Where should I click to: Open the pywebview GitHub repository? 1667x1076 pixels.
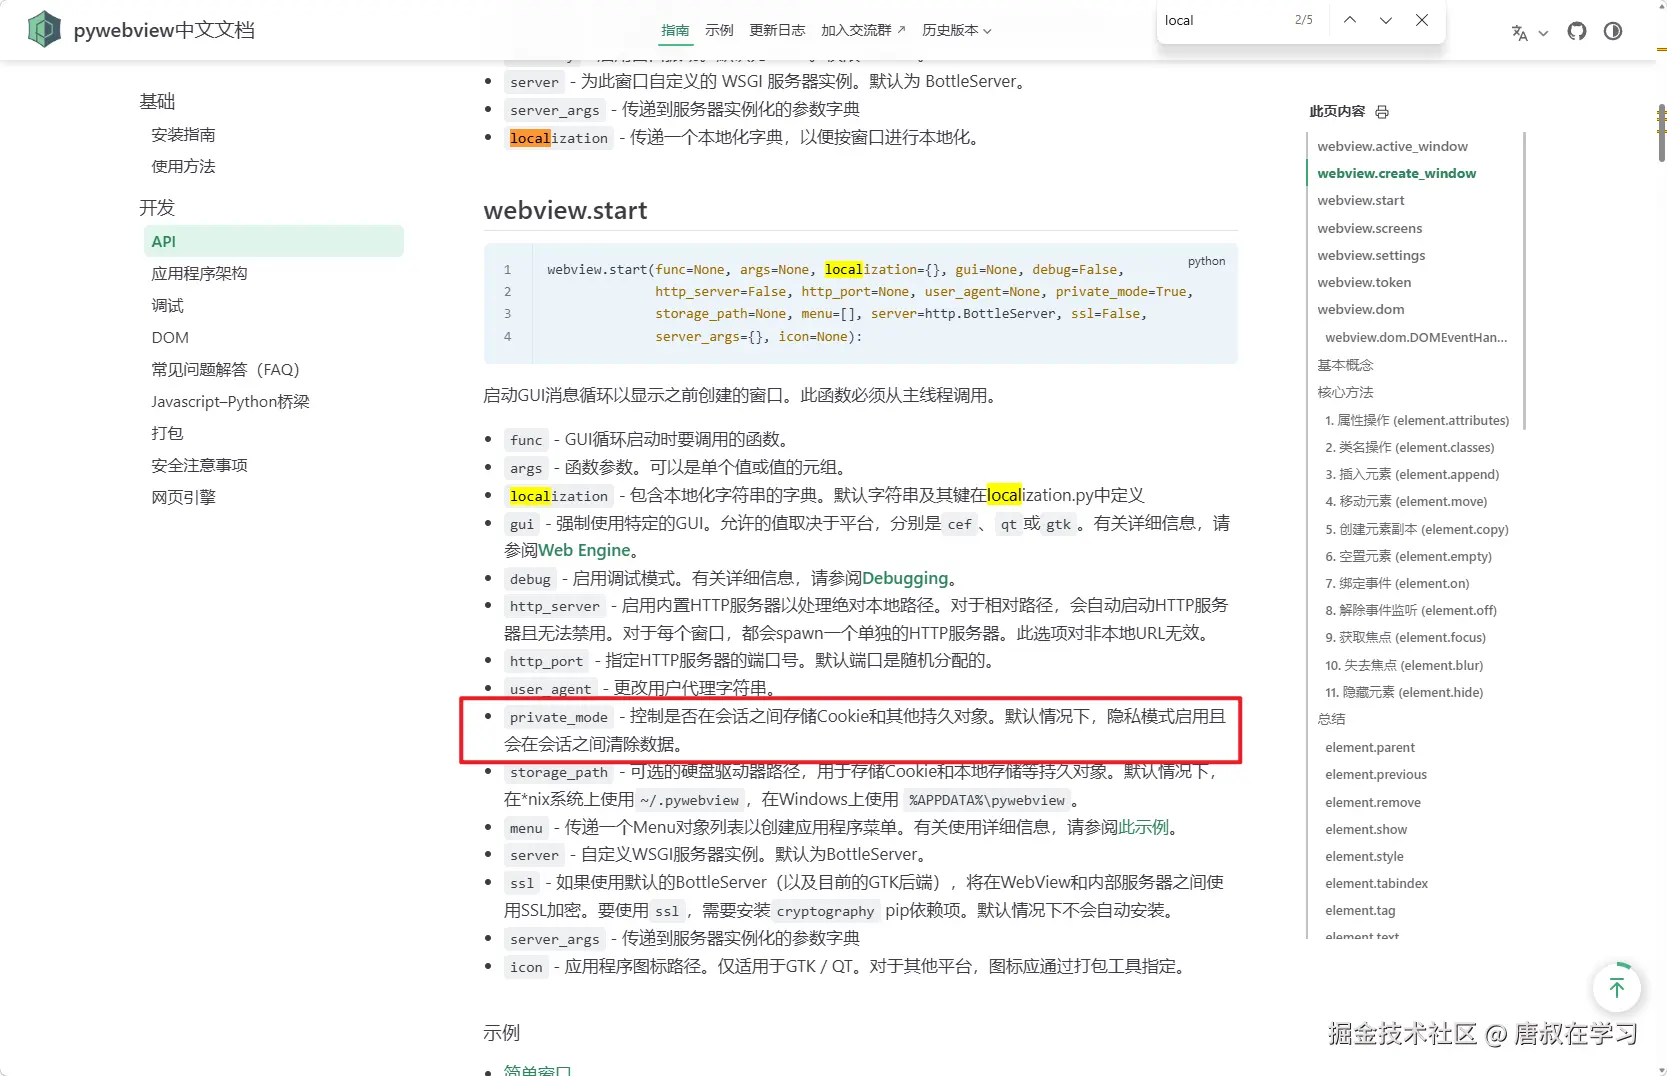(1576, 31)
